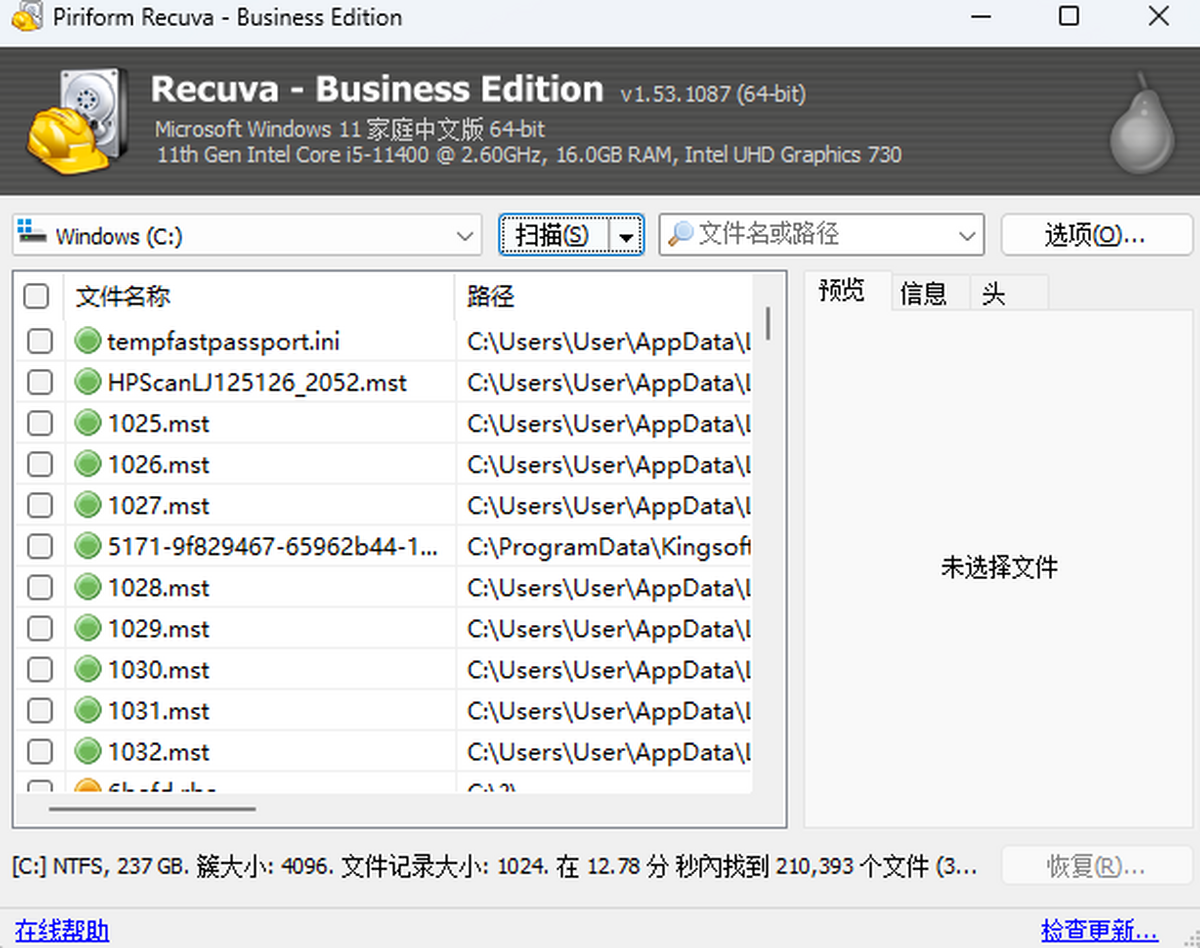Click the green status dot beside 1032.mst
Screen dimensions: 1200x948
(x=88, y=751)
